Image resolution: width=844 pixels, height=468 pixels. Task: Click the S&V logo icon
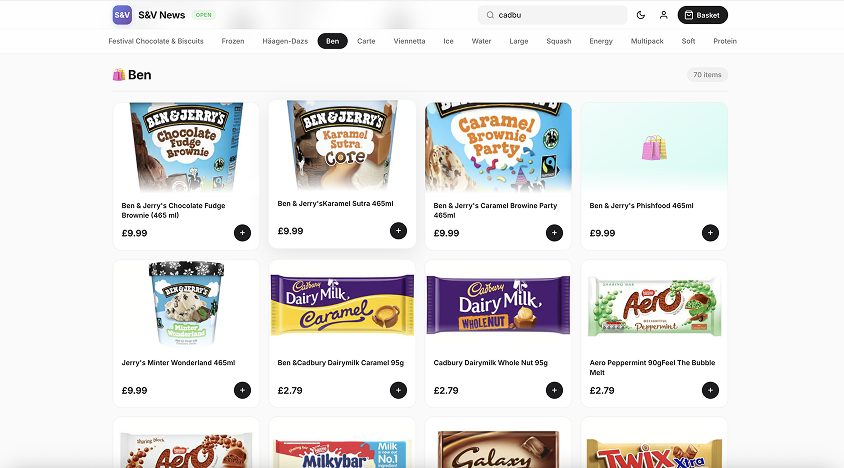122,15
